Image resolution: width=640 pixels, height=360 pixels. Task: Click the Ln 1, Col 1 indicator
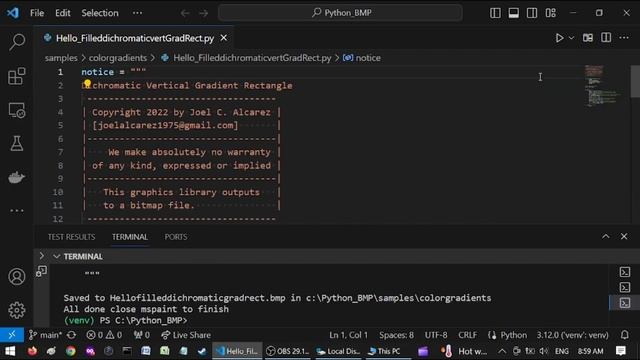pyautogui.click(x=348, y=335)
